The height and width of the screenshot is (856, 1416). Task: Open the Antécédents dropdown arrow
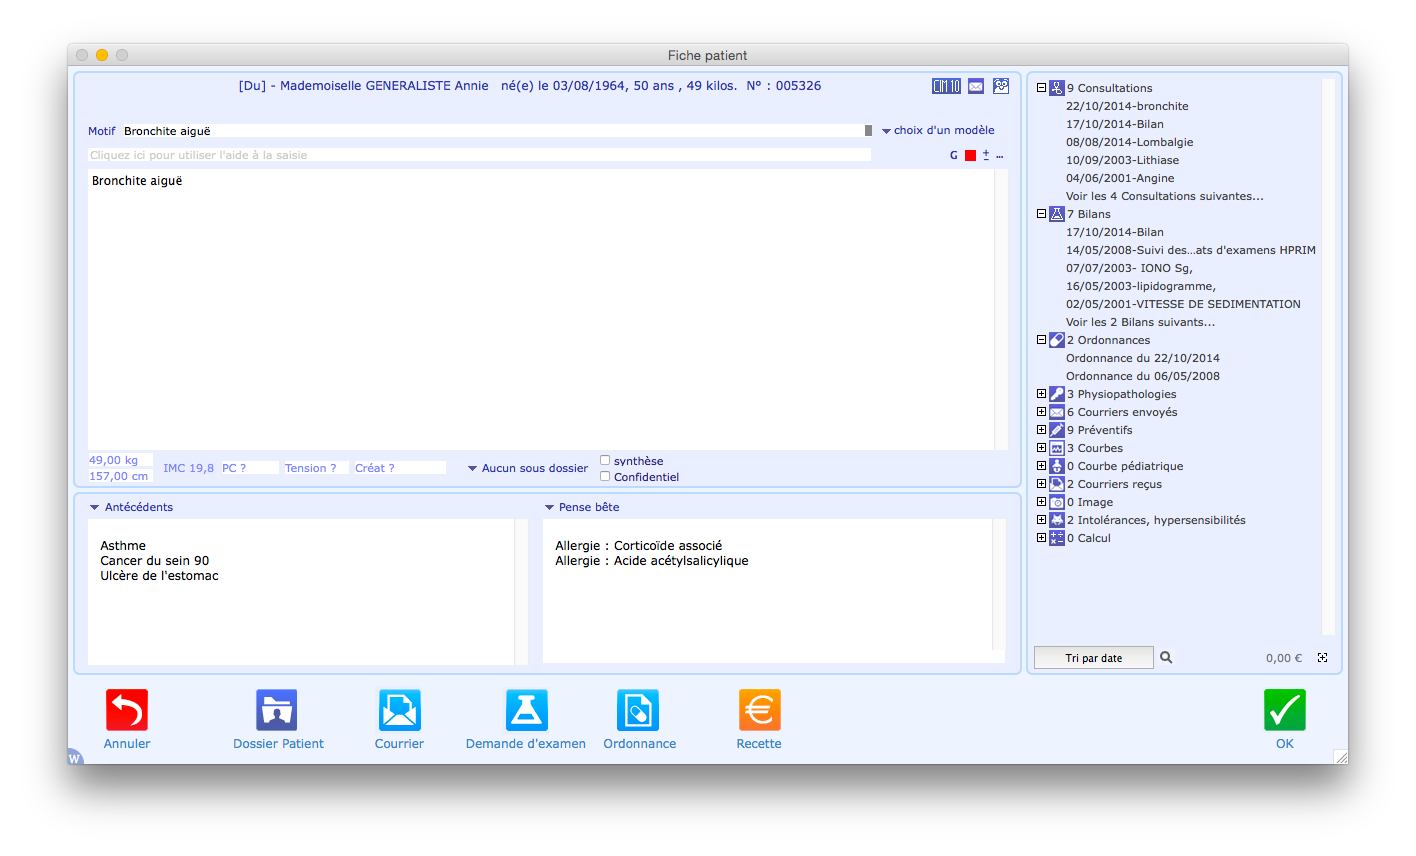pyautogui.click(x=95, y=508)
